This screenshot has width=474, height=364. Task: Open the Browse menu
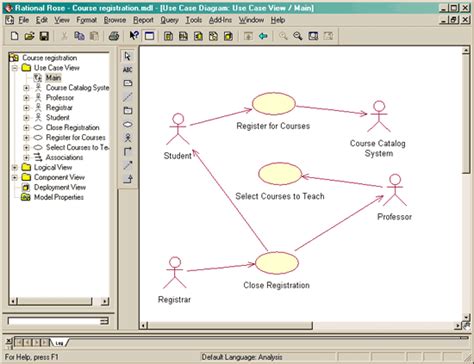point(115,20)
